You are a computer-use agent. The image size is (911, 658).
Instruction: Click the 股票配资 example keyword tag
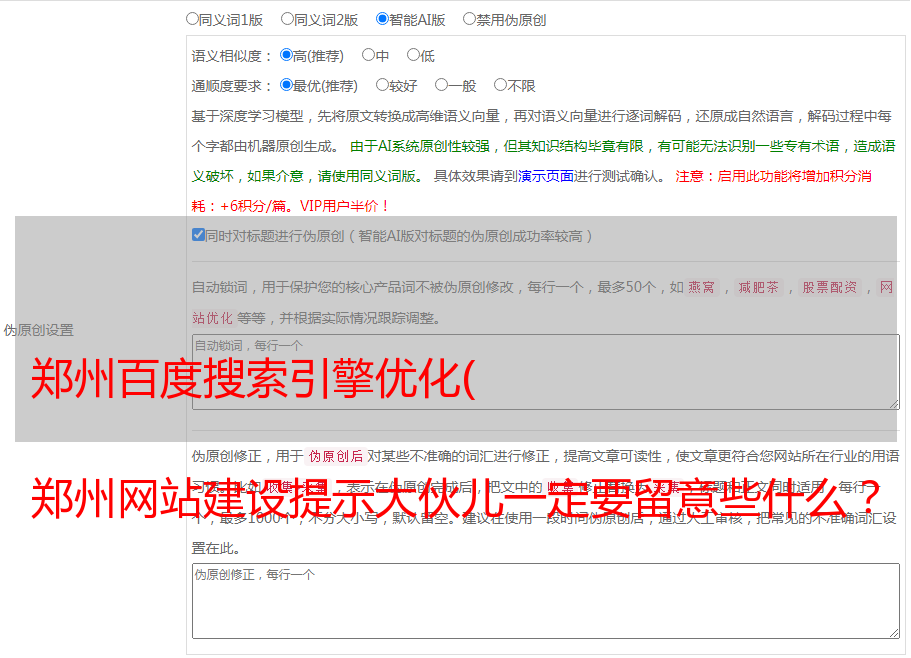[830, 287]
